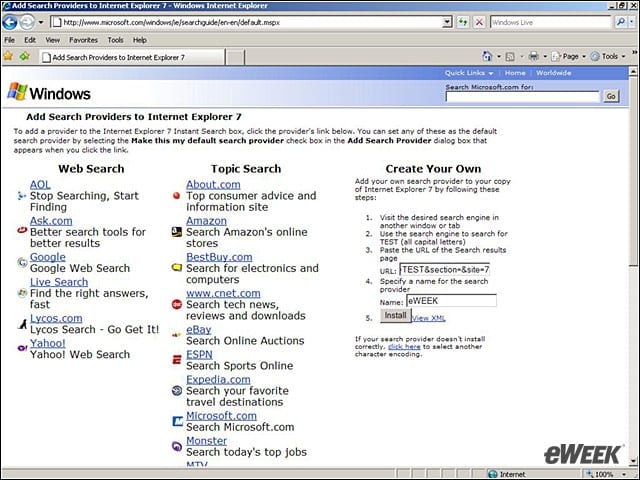Click the magnifier search icon
The width and height of the screenshot is (640, 480).
point(620,22)
